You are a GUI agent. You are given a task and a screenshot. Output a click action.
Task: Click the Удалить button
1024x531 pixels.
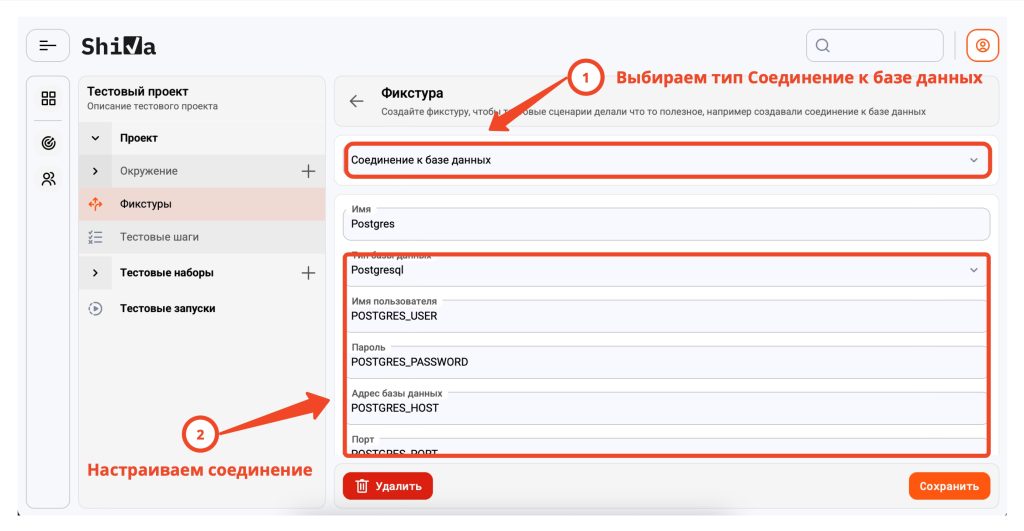[388, 486]
